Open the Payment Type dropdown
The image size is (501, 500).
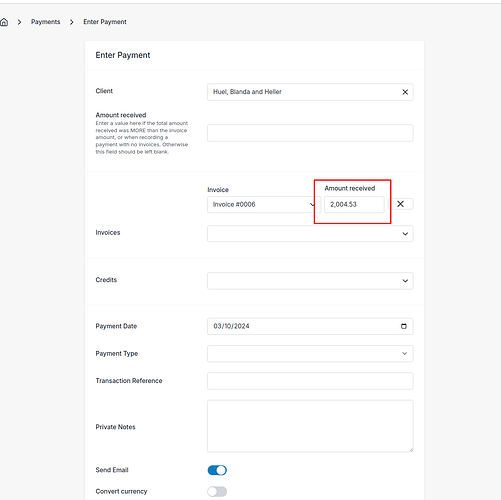point(310,353)
